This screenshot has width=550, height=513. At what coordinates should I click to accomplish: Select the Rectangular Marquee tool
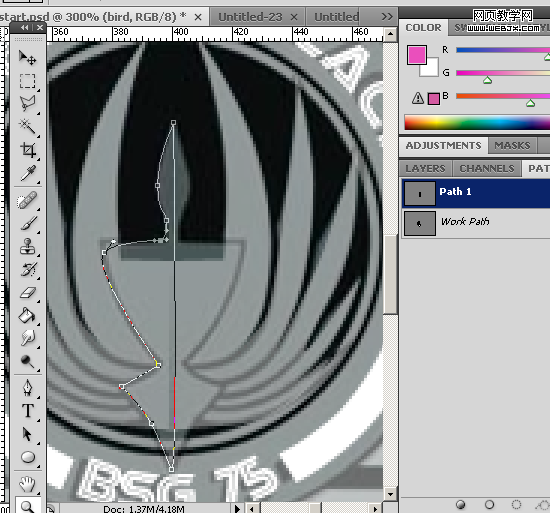27,81
